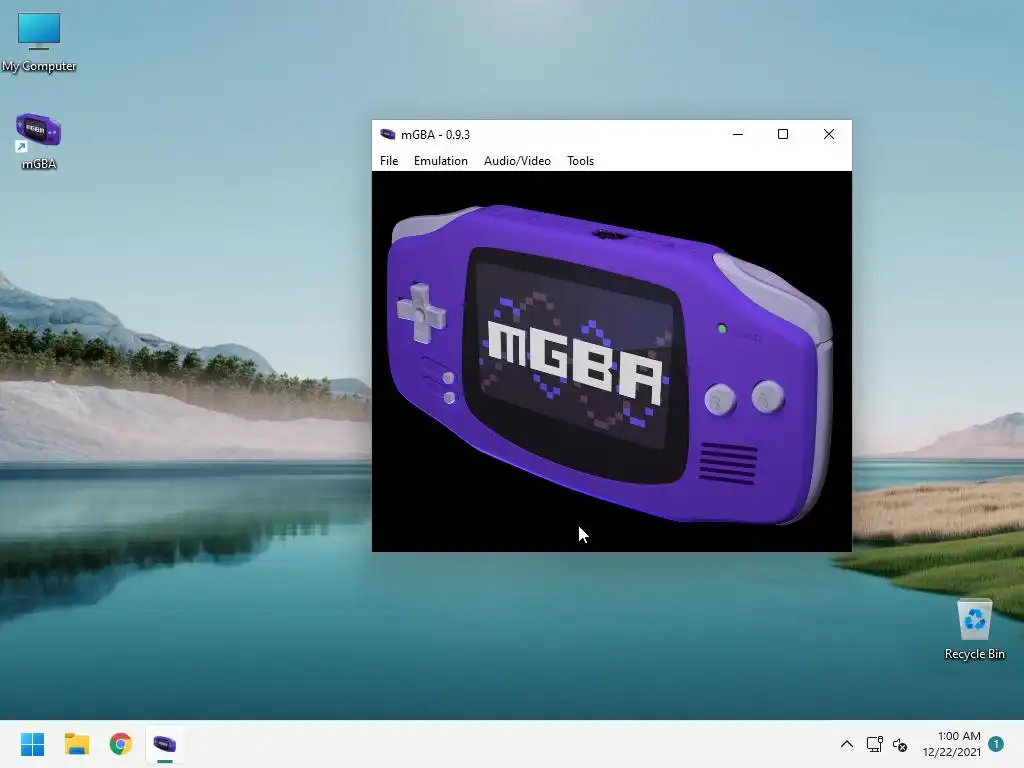Viewport: 1024px width, 768px height.
Task: Select the My Computer desktop icon
Action: click(39, 42)
